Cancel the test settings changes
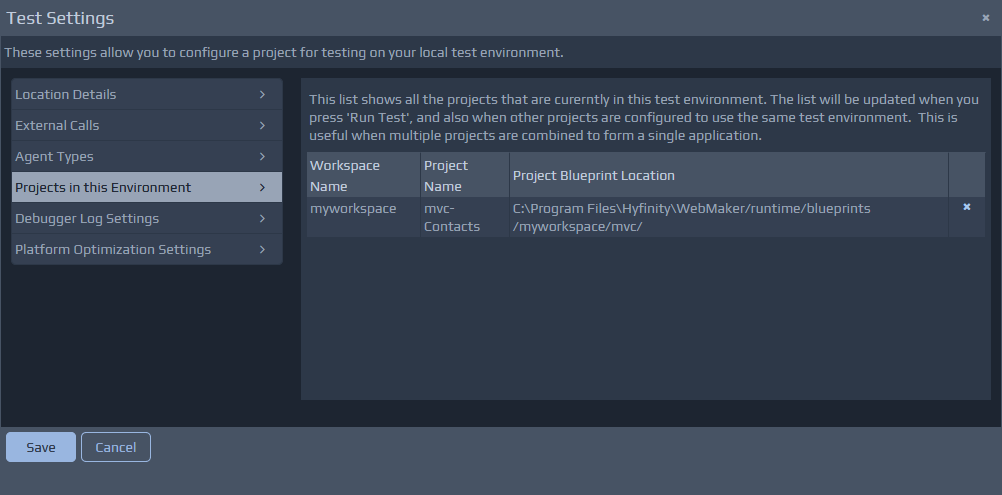The width and height of the screenshot is (1002, 495). 116,447
